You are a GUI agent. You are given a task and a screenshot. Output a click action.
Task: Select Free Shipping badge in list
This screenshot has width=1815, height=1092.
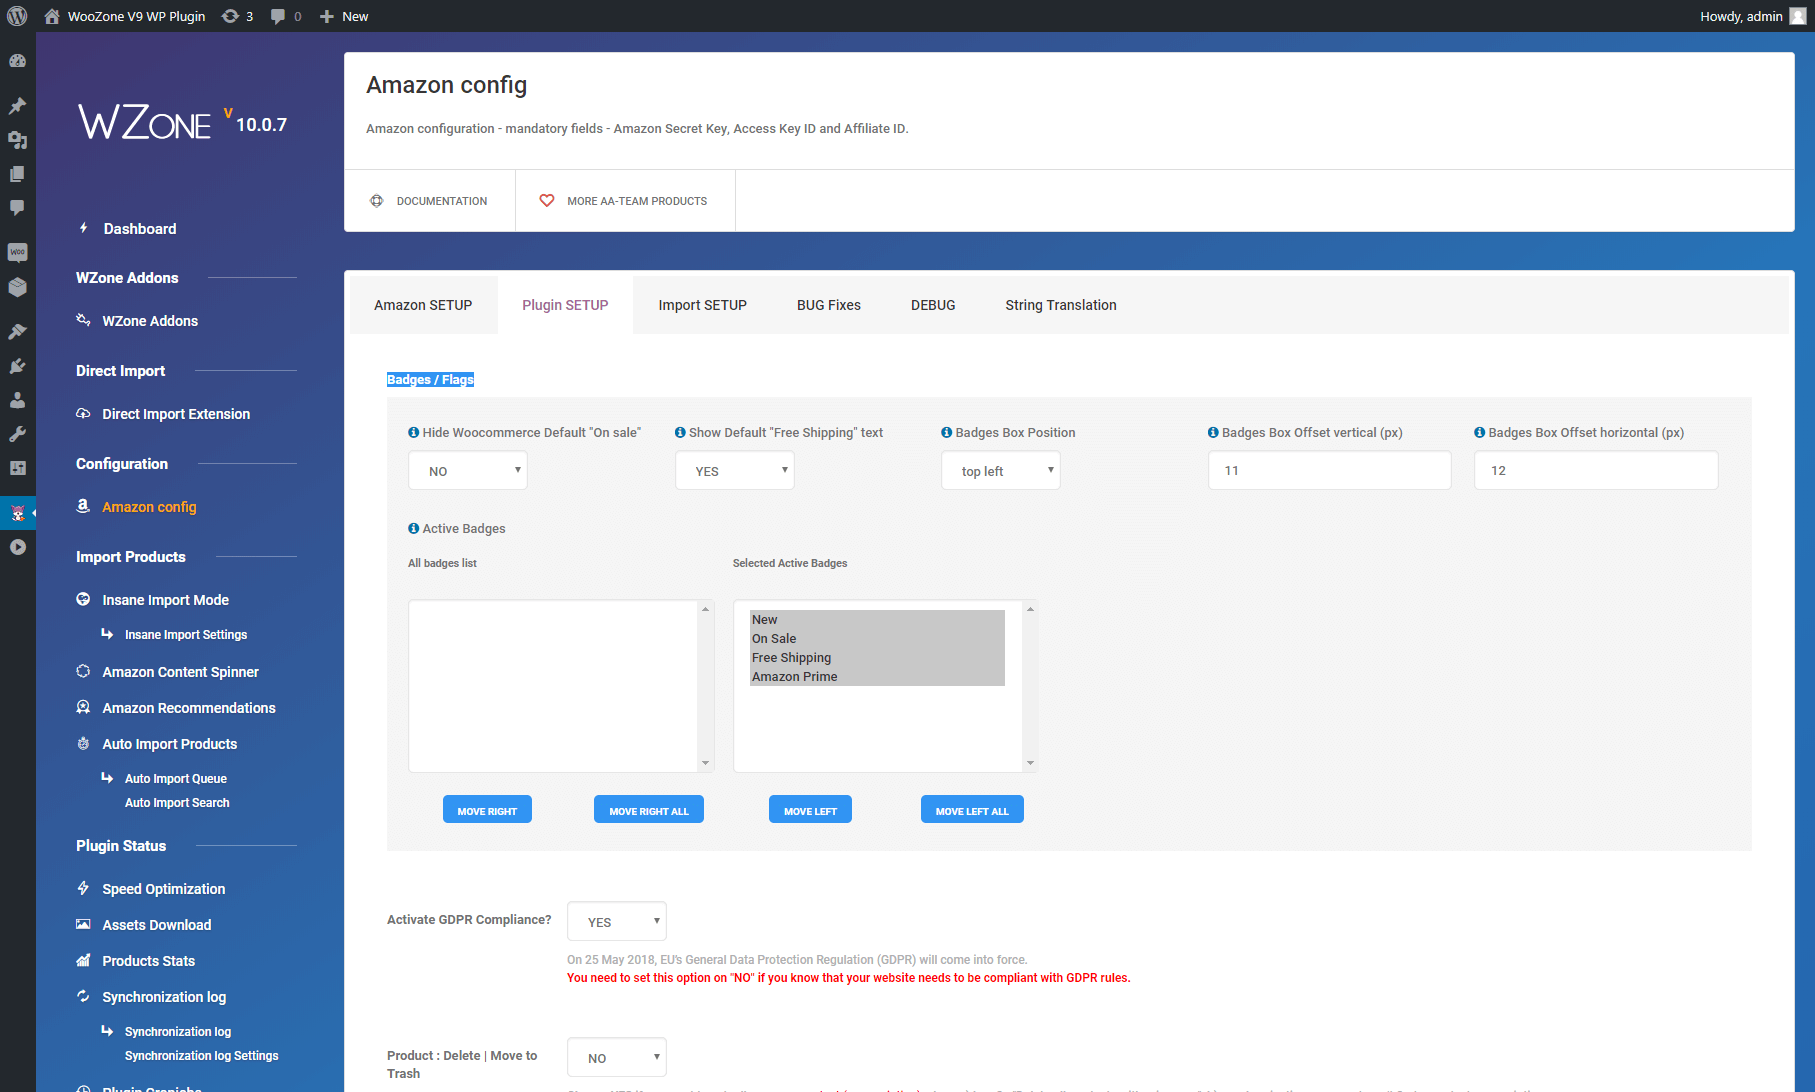[877, 658]
